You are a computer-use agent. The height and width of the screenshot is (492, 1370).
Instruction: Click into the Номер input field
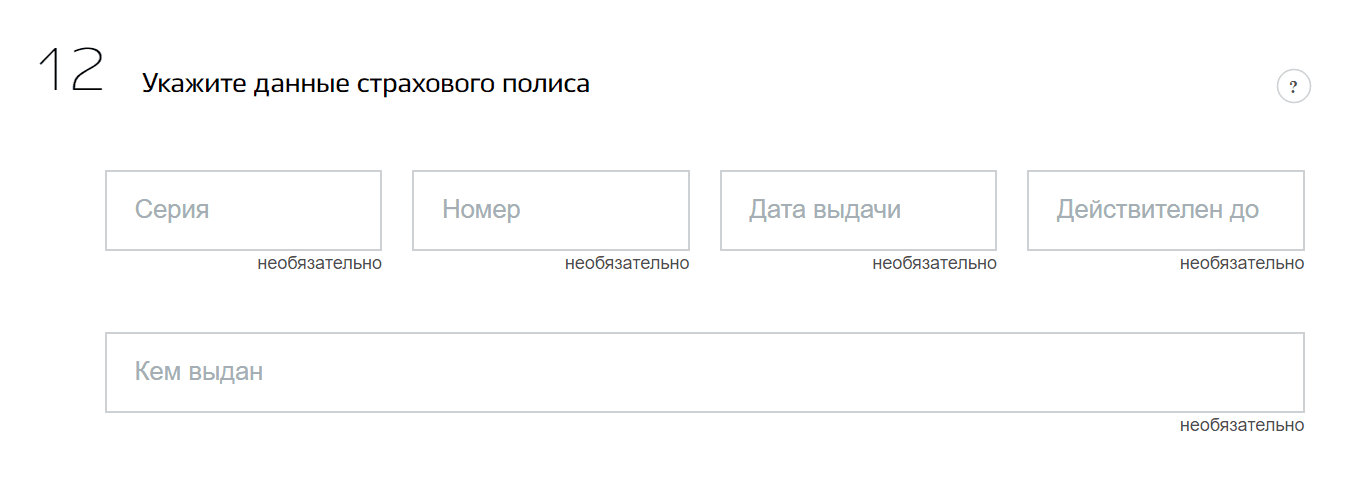[x=550, y=210]
